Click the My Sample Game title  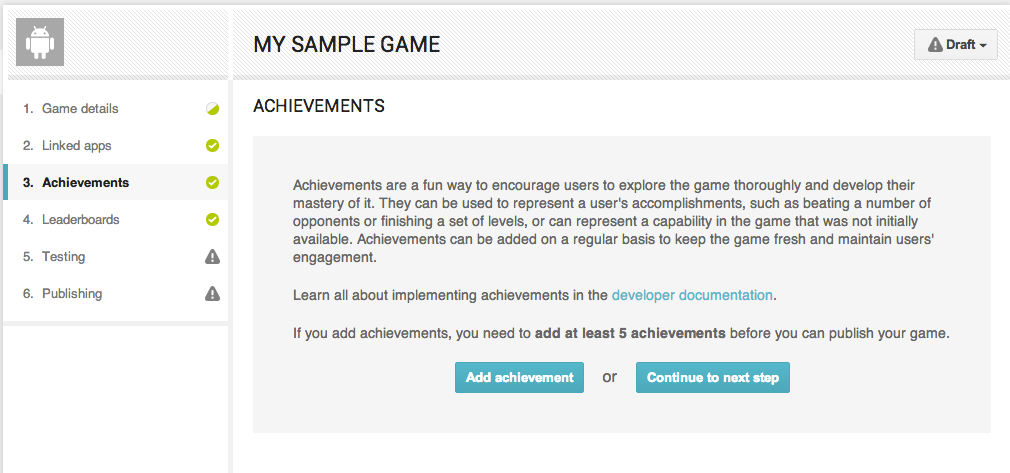pyautogui.click(x=346, y=44)
